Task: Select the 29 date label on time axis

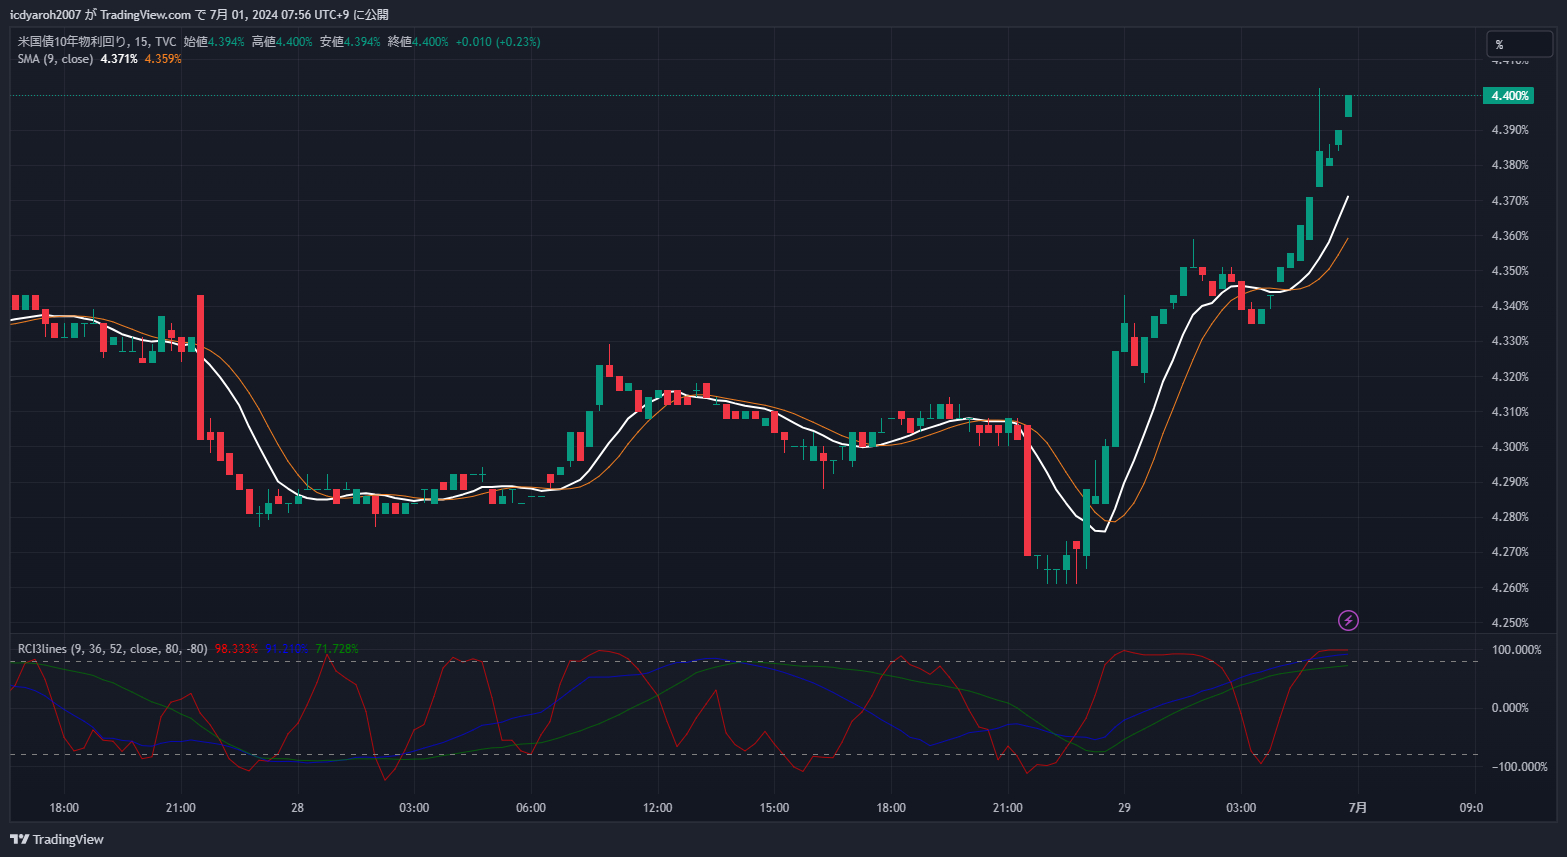Action: (1124, 808)
